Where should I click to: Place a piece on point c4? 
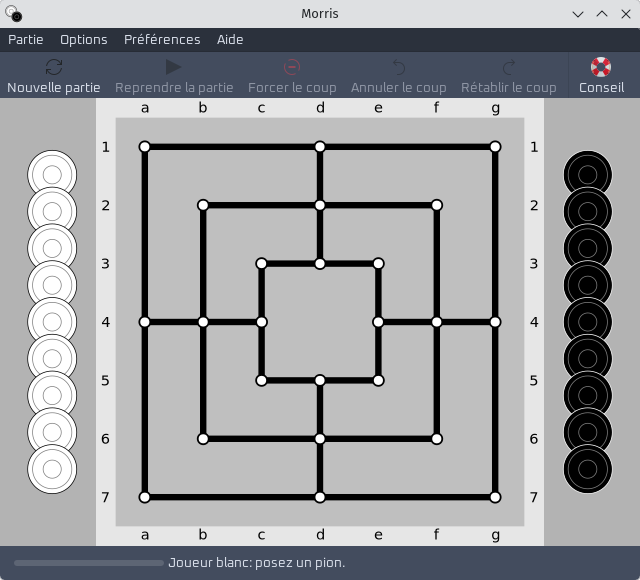tap(262, 322)
